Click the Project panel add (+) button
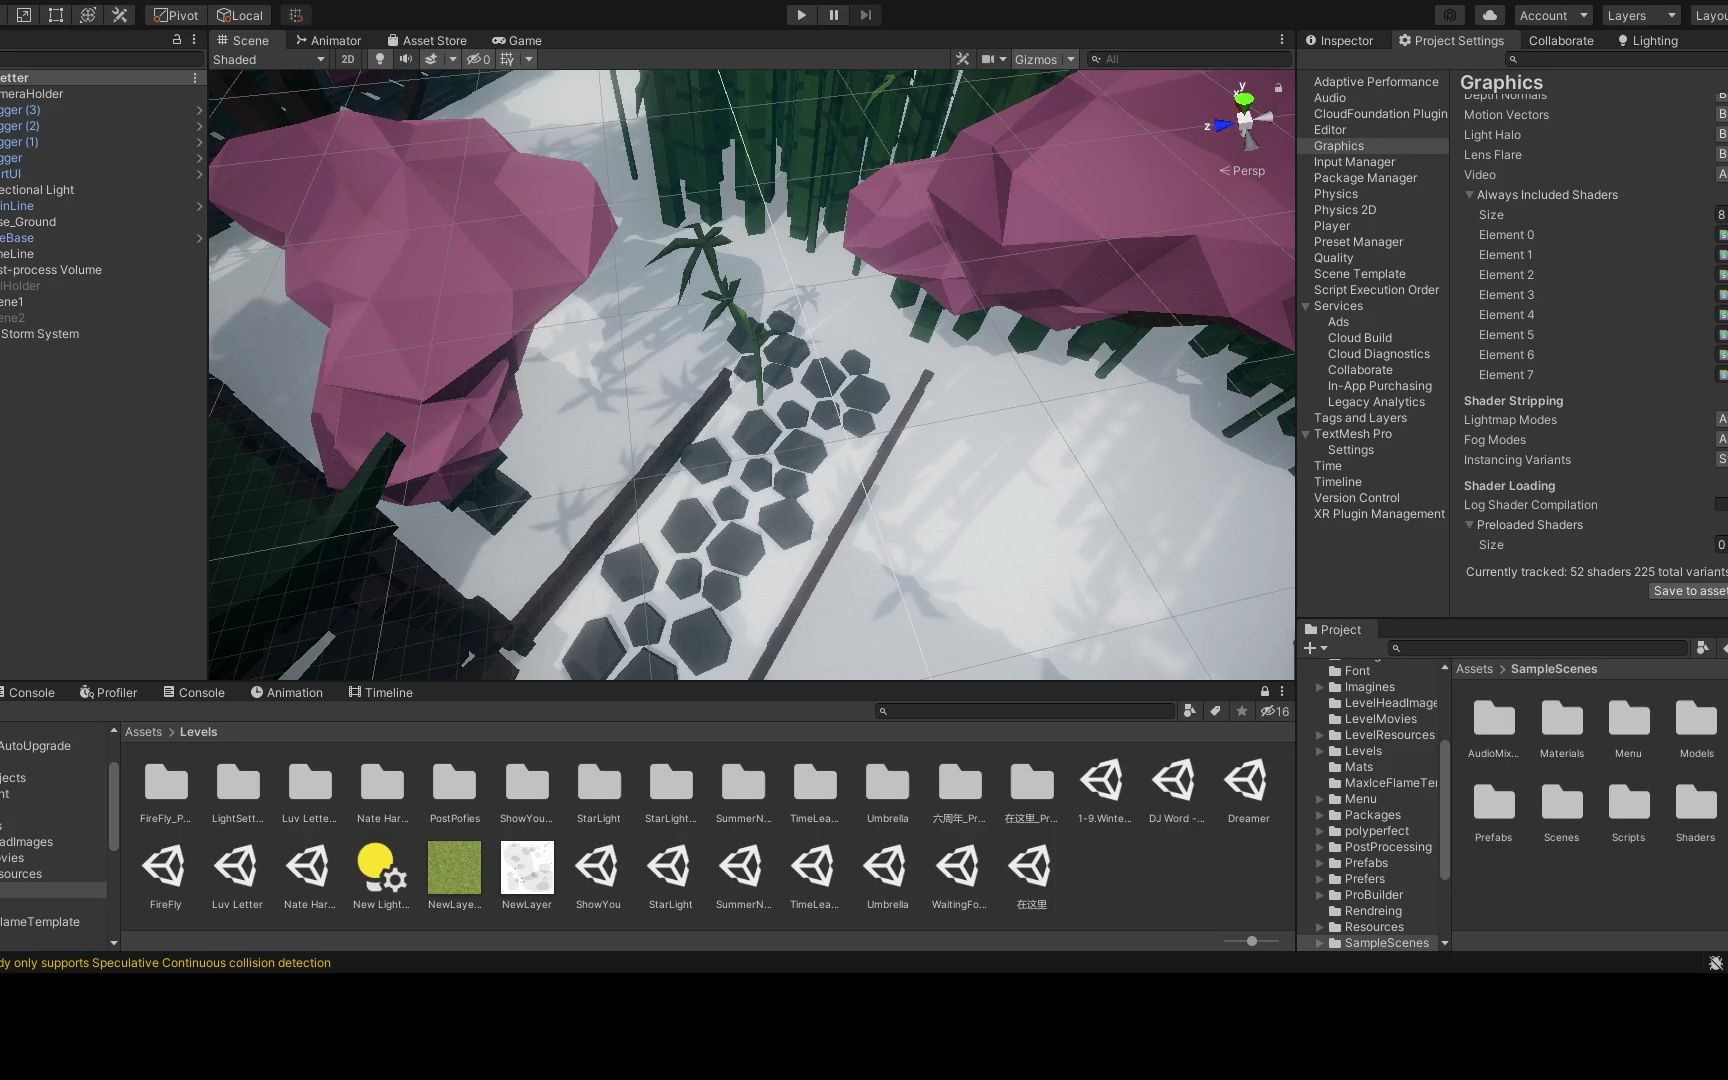The height and width of the screenshot is (1080, 1728). pos(1315,648)
